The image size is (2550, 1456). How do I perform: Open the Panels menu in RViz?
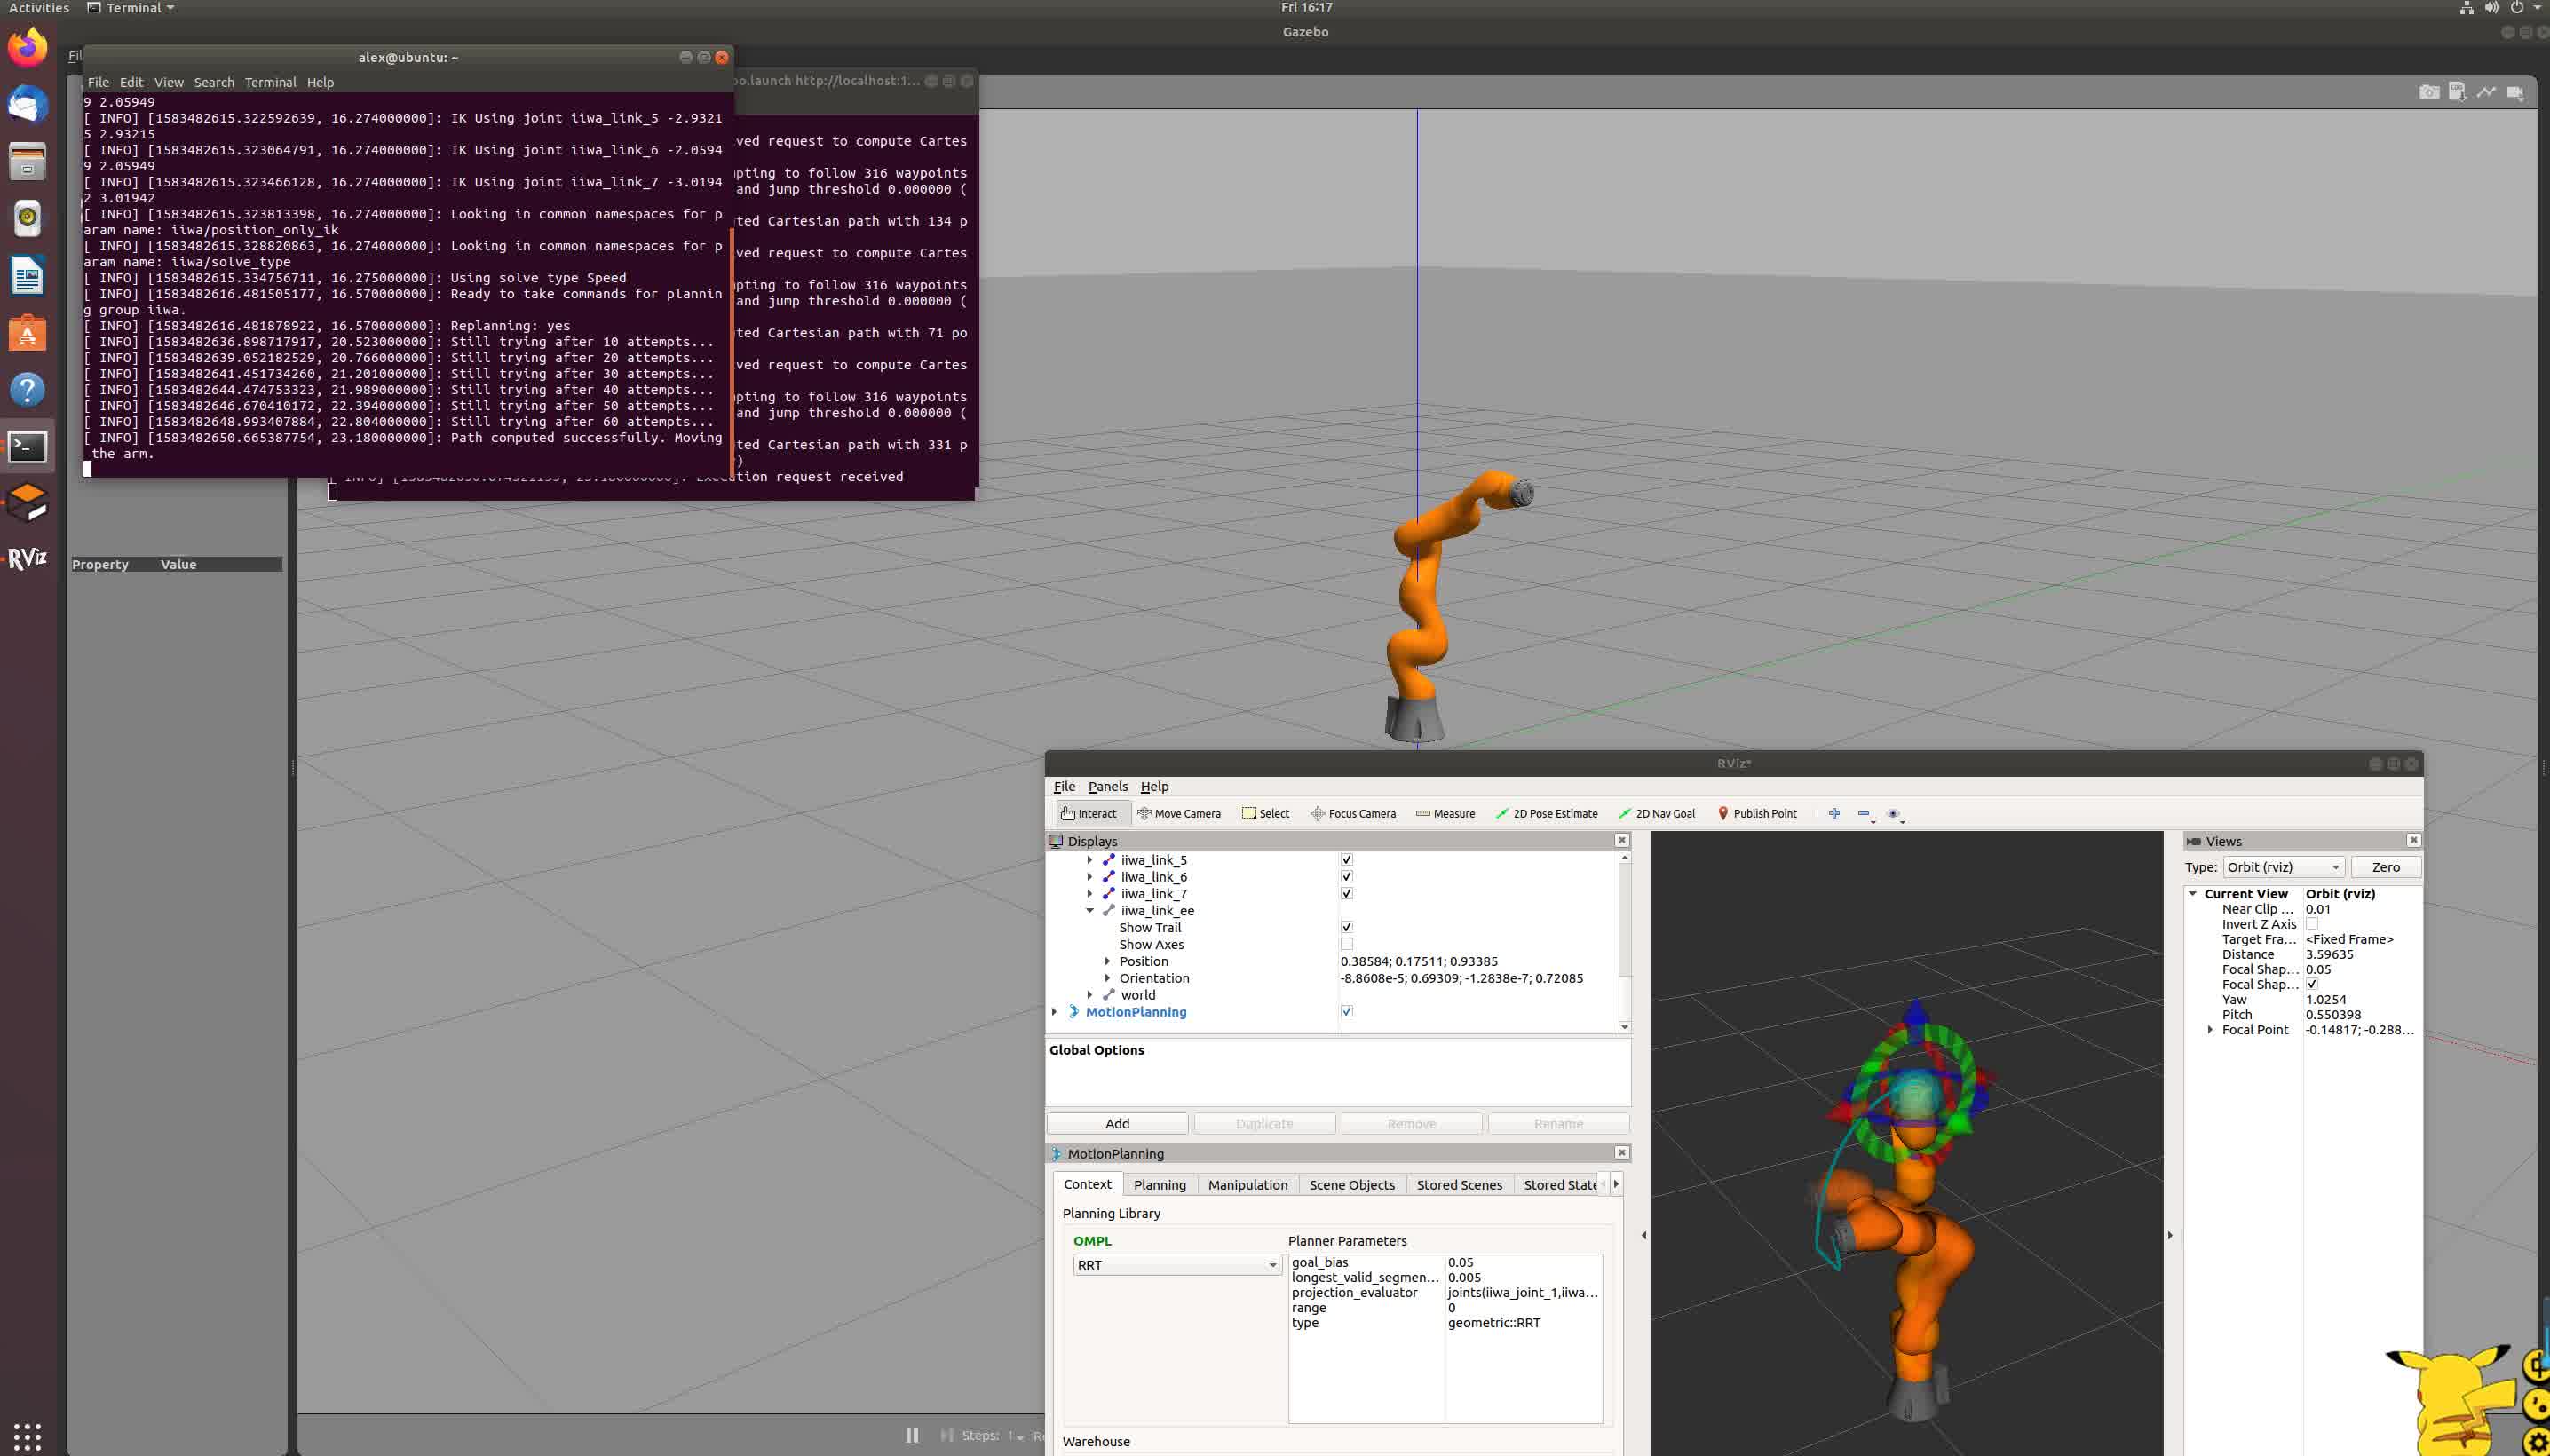[x=1107, y=786]
